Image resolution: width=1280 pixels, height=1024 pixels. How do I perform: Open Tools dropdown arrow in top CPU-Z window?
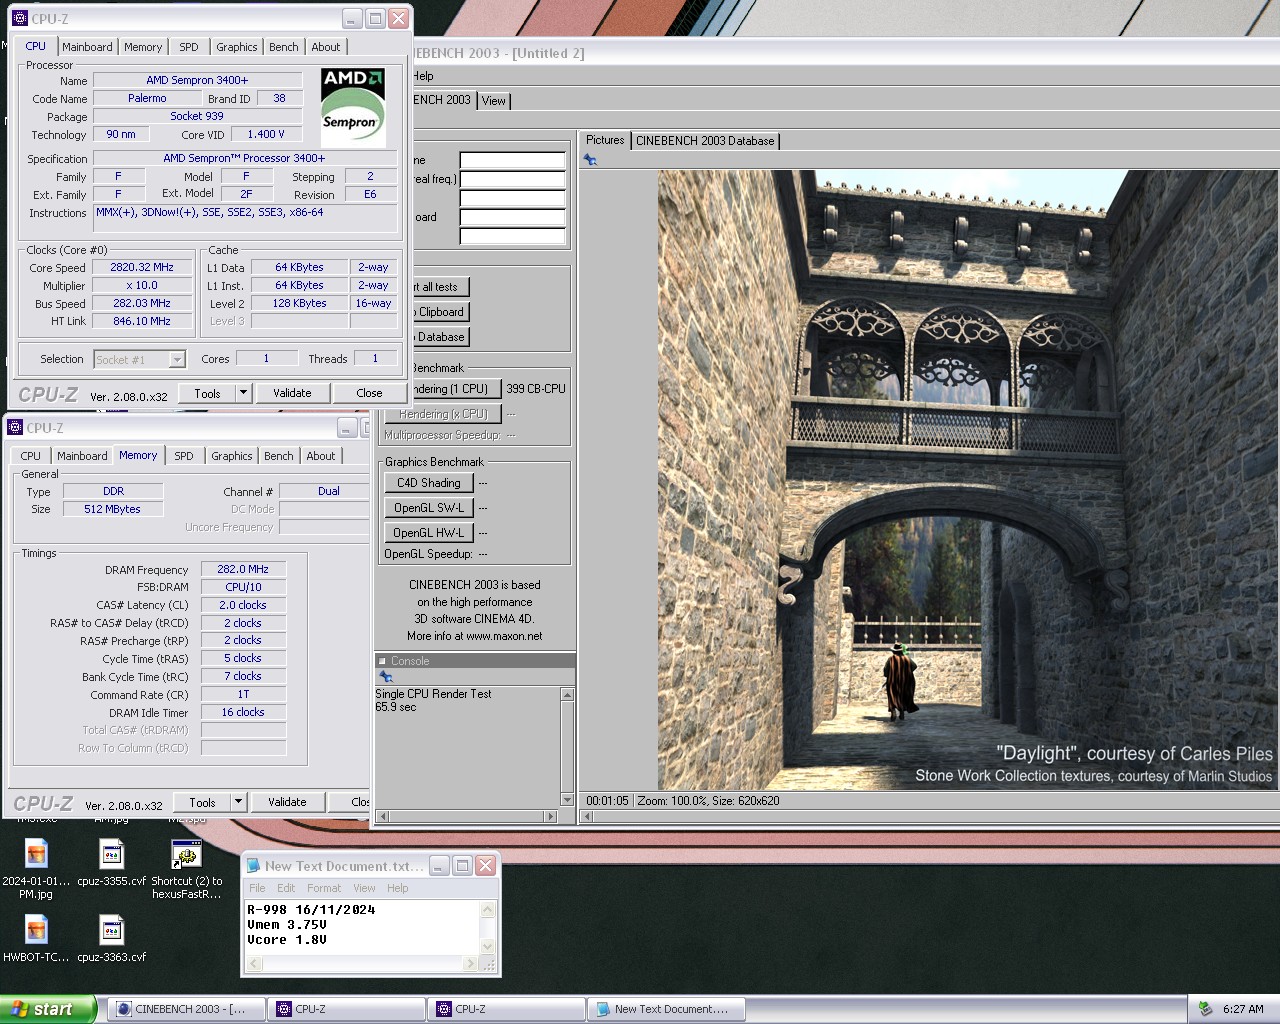click(x=243, y=393)
